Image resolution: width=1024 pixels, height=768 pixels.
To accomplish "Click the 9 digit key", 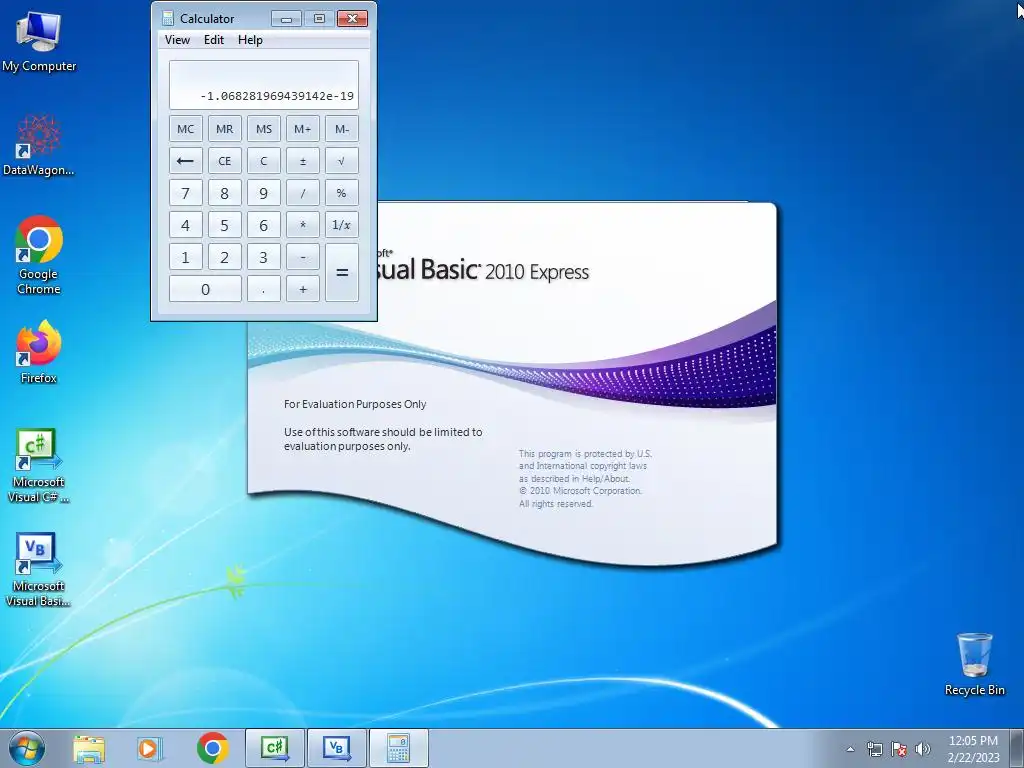I will pyautogui.click(x=264, y=193).
